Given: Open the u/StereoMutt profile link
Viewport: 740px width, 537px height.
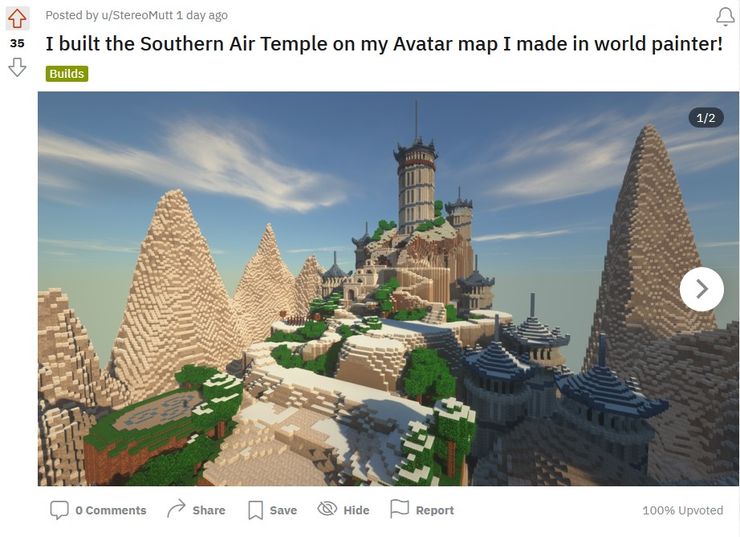Looking at the screenshot, I should click(x=137, y=16).
